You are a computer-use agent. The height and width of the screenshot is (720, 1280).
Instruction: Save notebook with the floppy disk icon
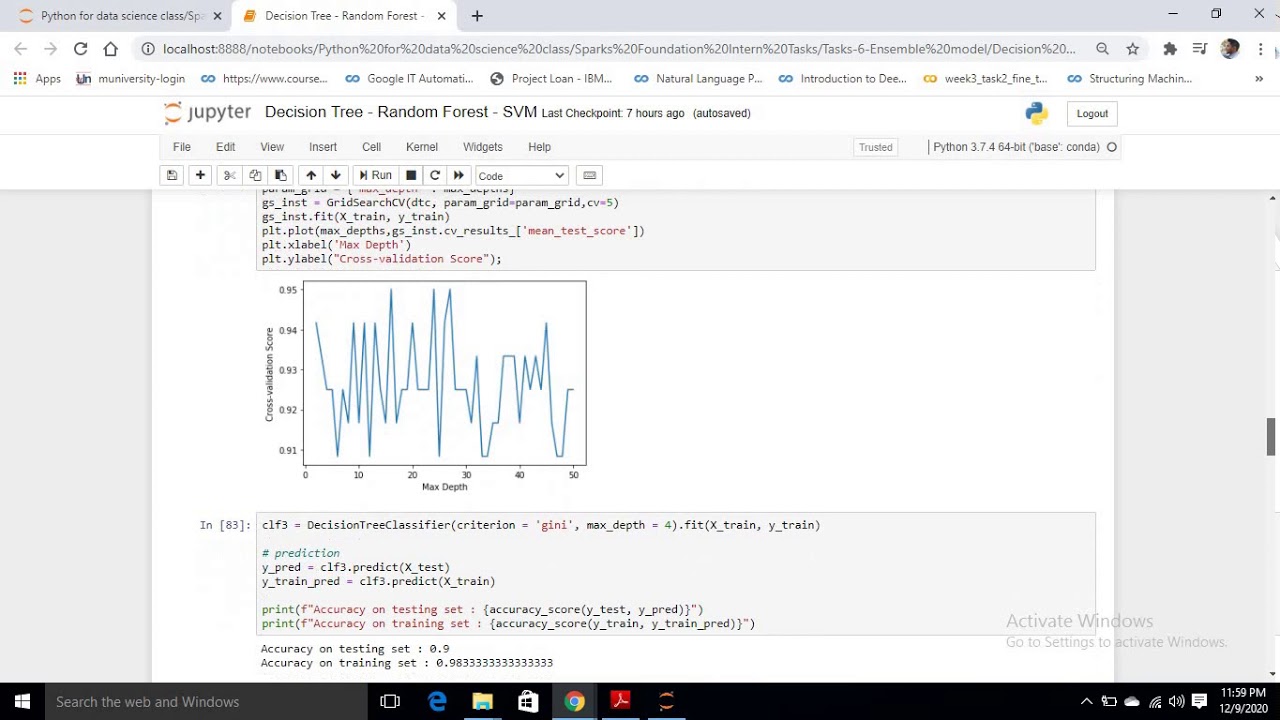(172, 175)
